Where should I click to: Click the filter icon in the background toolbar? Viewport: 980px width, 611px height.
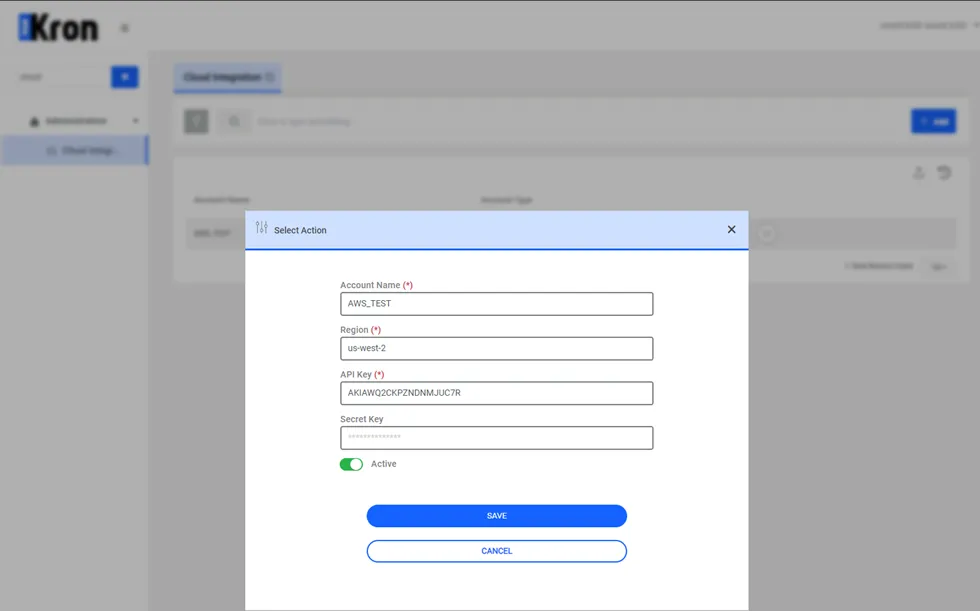[x=196, y=121]
